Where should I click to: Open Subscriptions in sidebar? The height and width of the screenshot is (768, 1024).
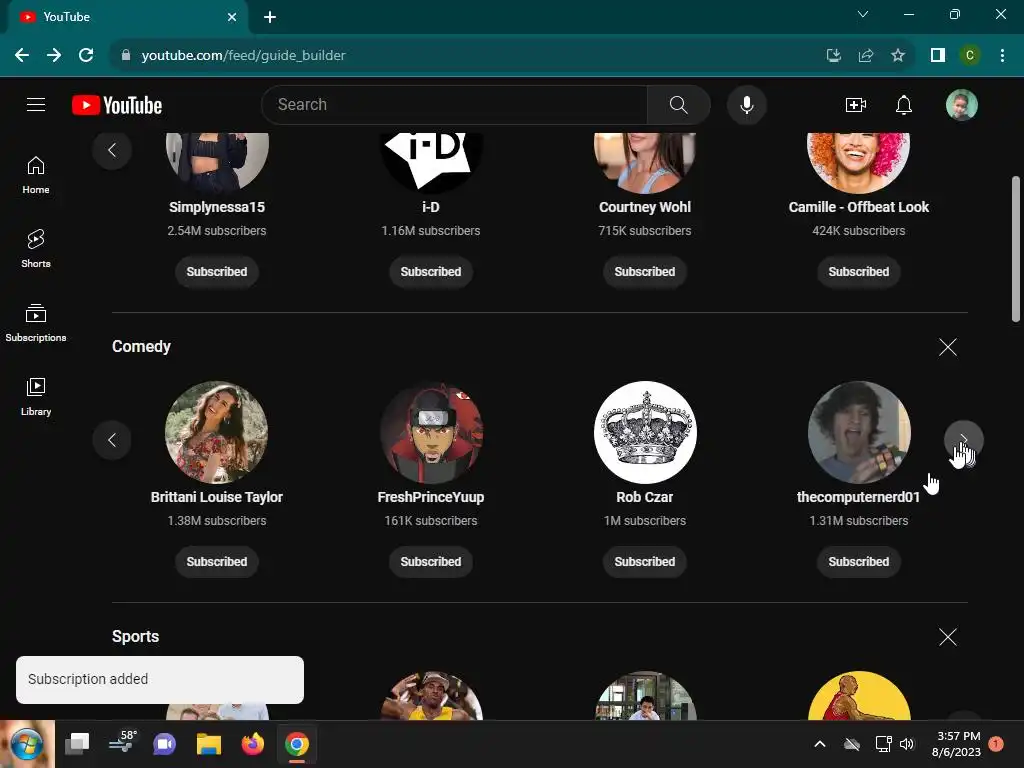tap(36, 323)
